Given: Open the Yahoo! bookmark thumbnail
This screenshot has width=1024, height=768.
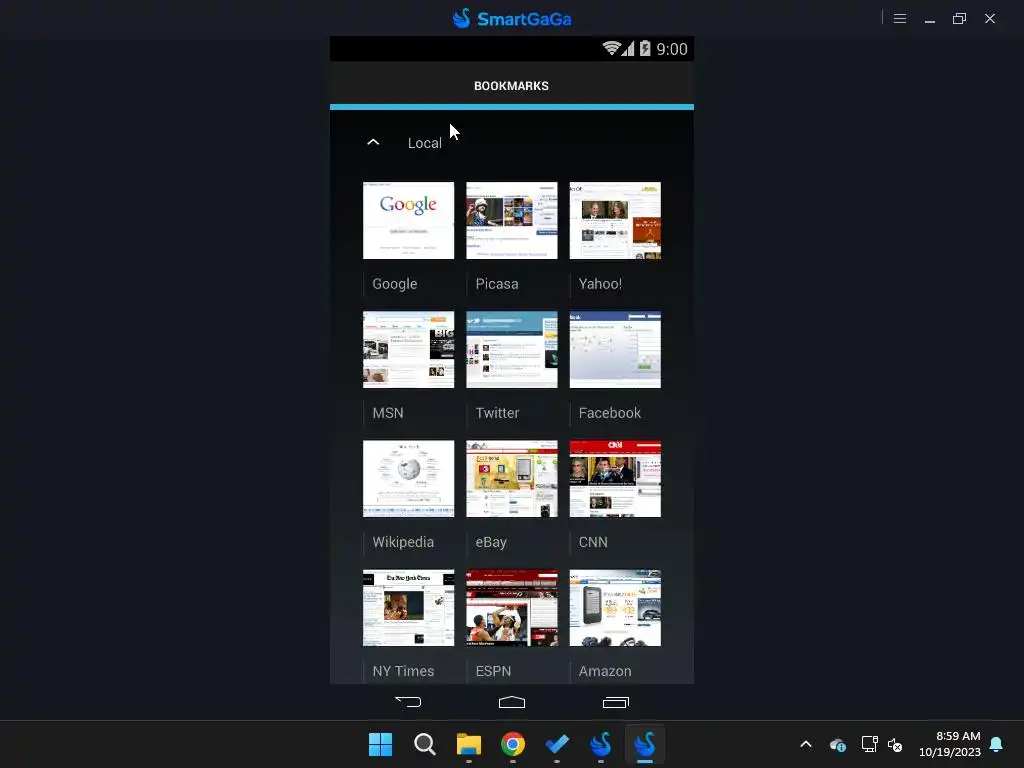Looking at the screenshot, I should click(x=615, y=221).
